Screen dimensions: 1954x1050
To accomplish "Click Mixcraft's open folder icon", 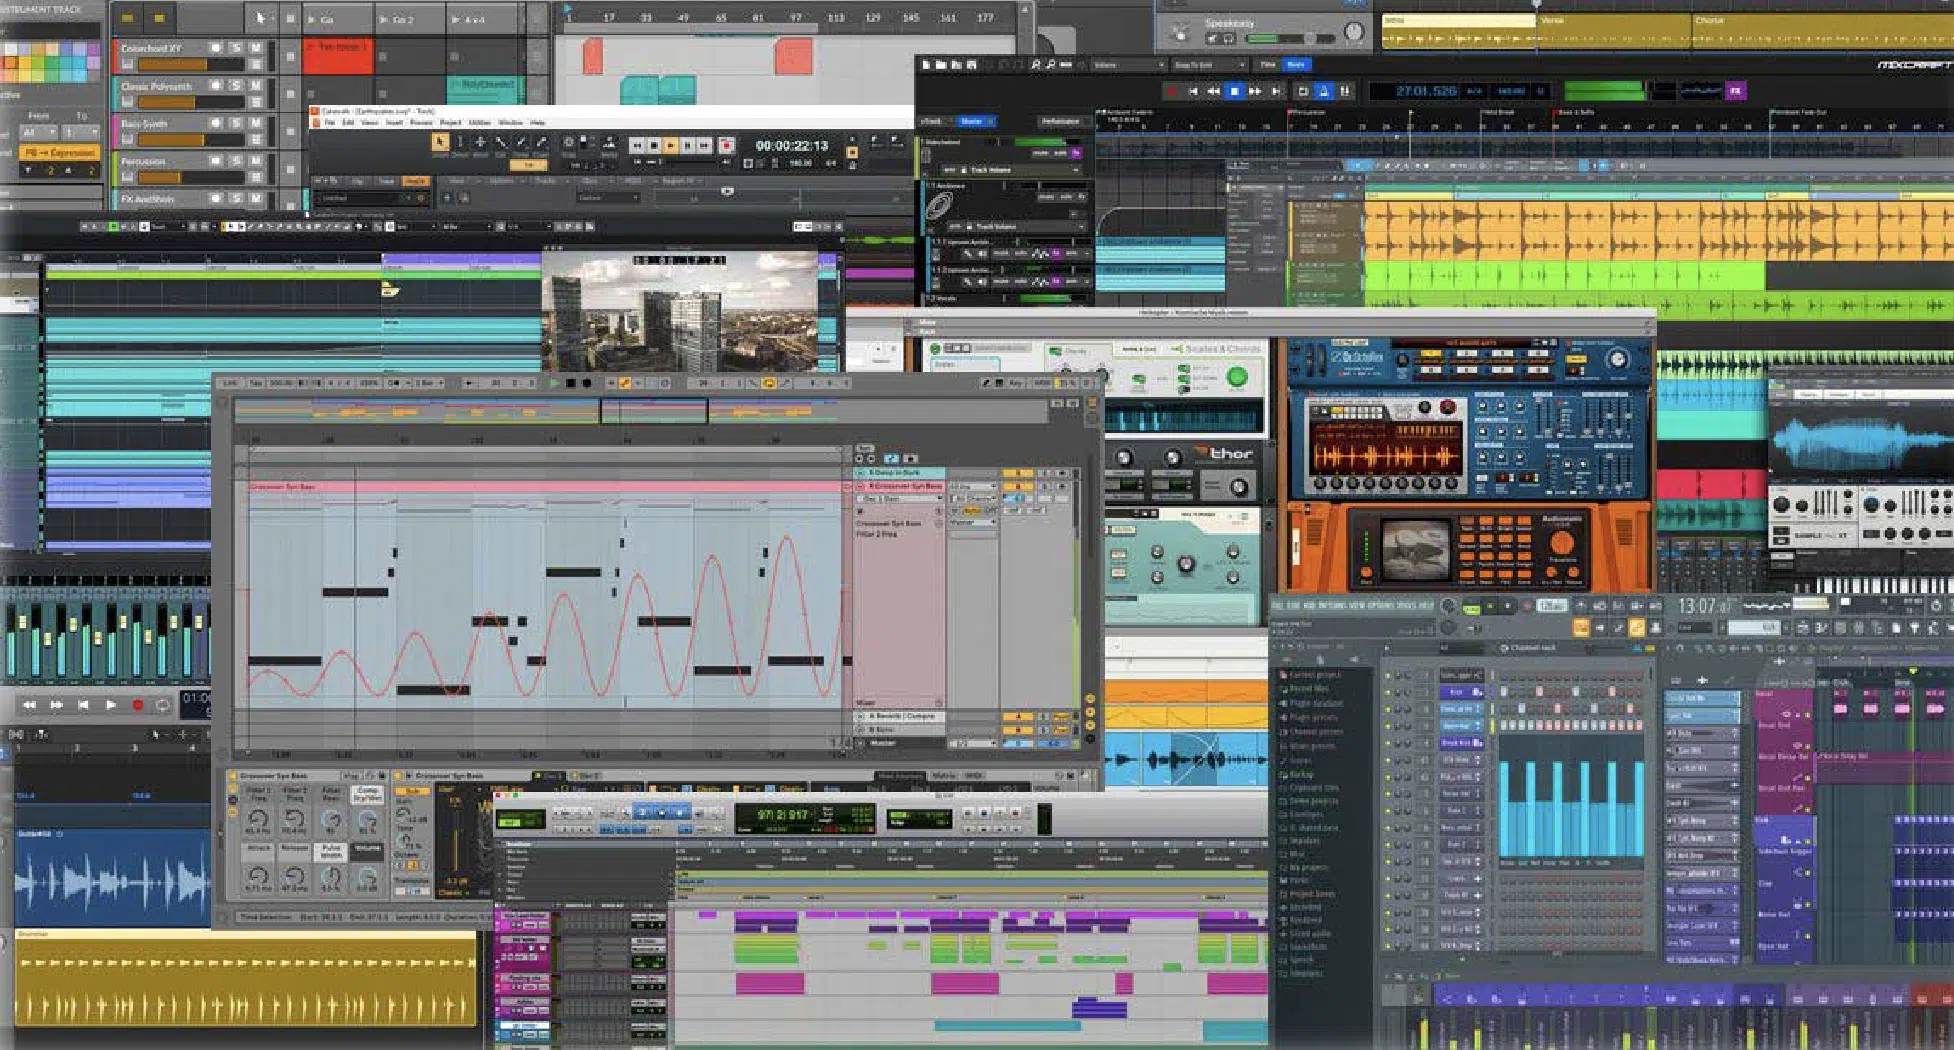I will (941, 65).
